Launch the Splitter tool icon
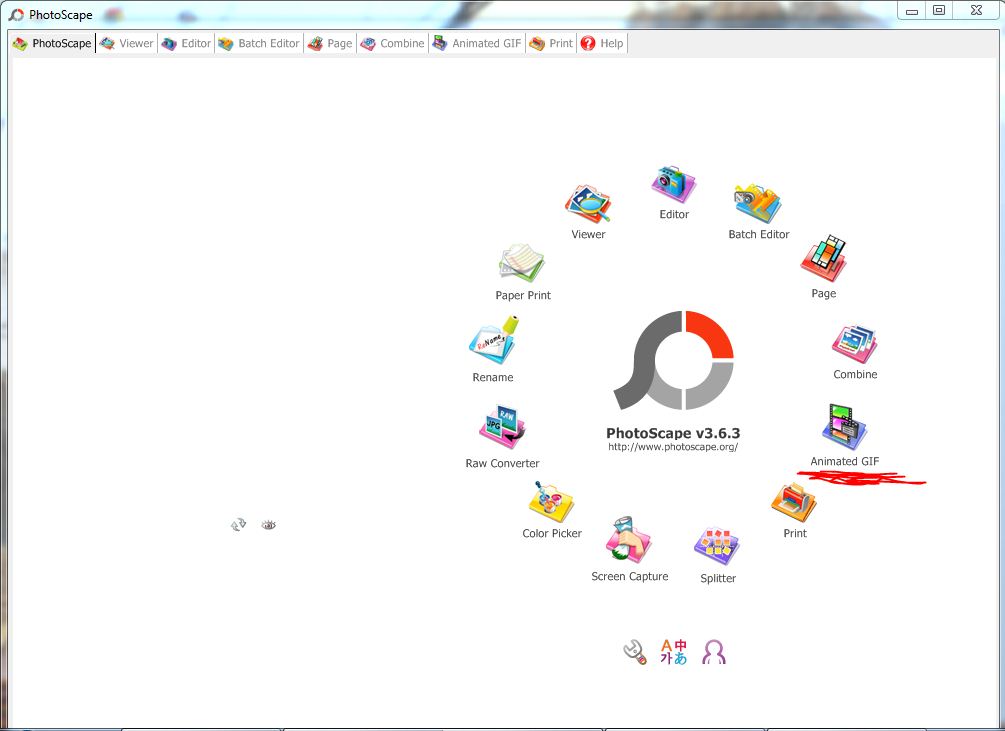Viewport: 1005px width, 731px height. click(x=717, y=546)
